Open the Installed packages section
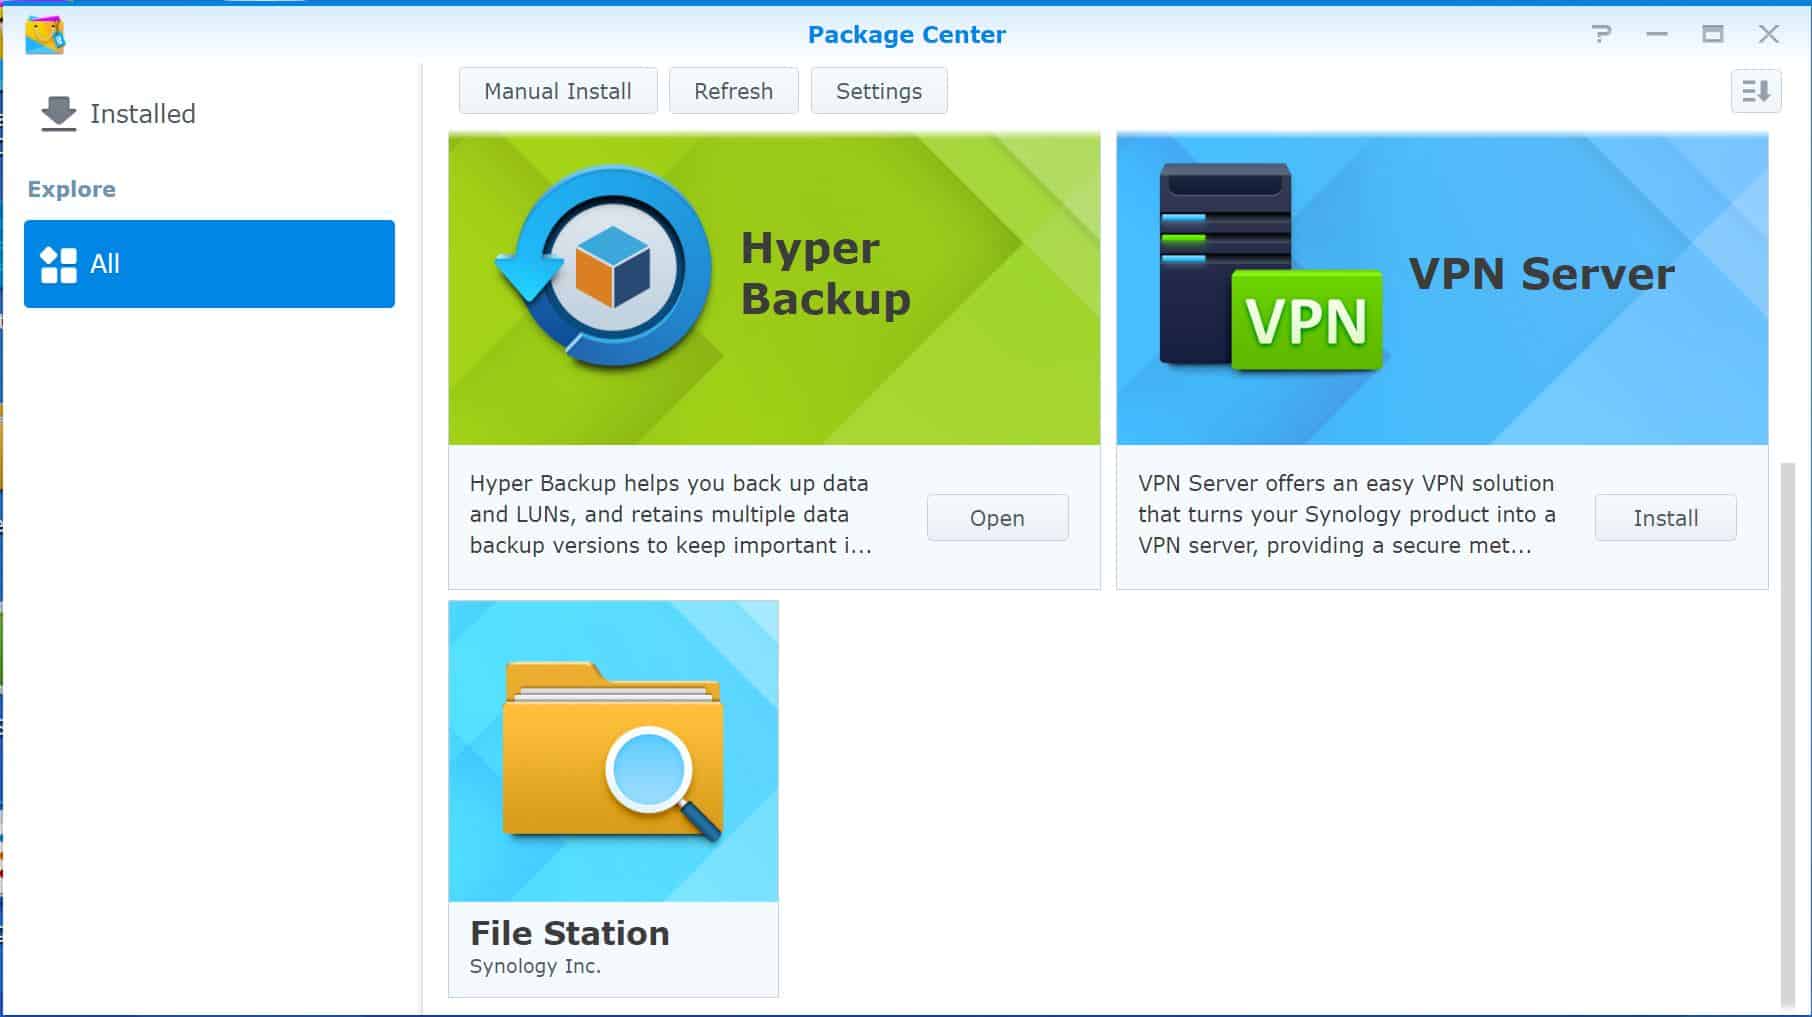The width and height of the screenshot is (1812, 1017). click(x=118, y=114)
